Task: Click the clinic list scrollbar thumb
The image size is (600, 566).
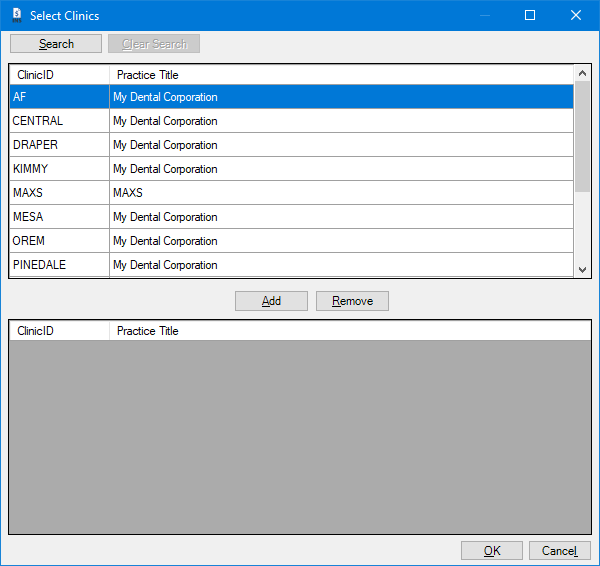Action: coord(582,136)
